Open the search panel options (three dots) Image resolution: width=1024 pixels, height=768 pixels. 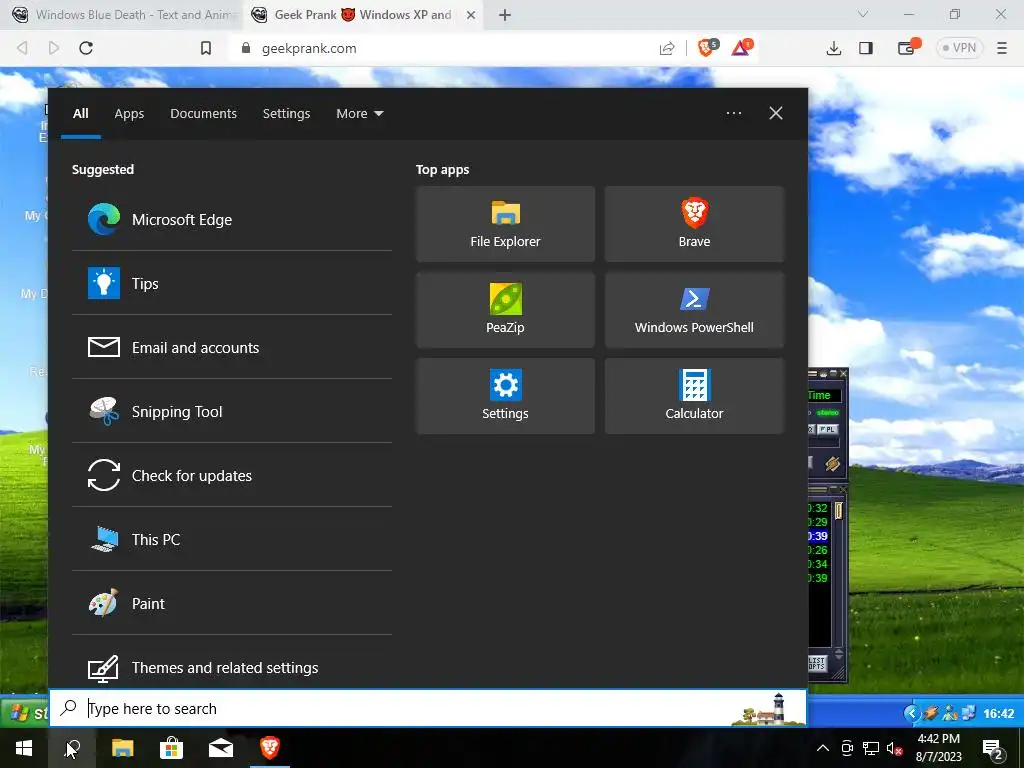[x=734, y=113]
